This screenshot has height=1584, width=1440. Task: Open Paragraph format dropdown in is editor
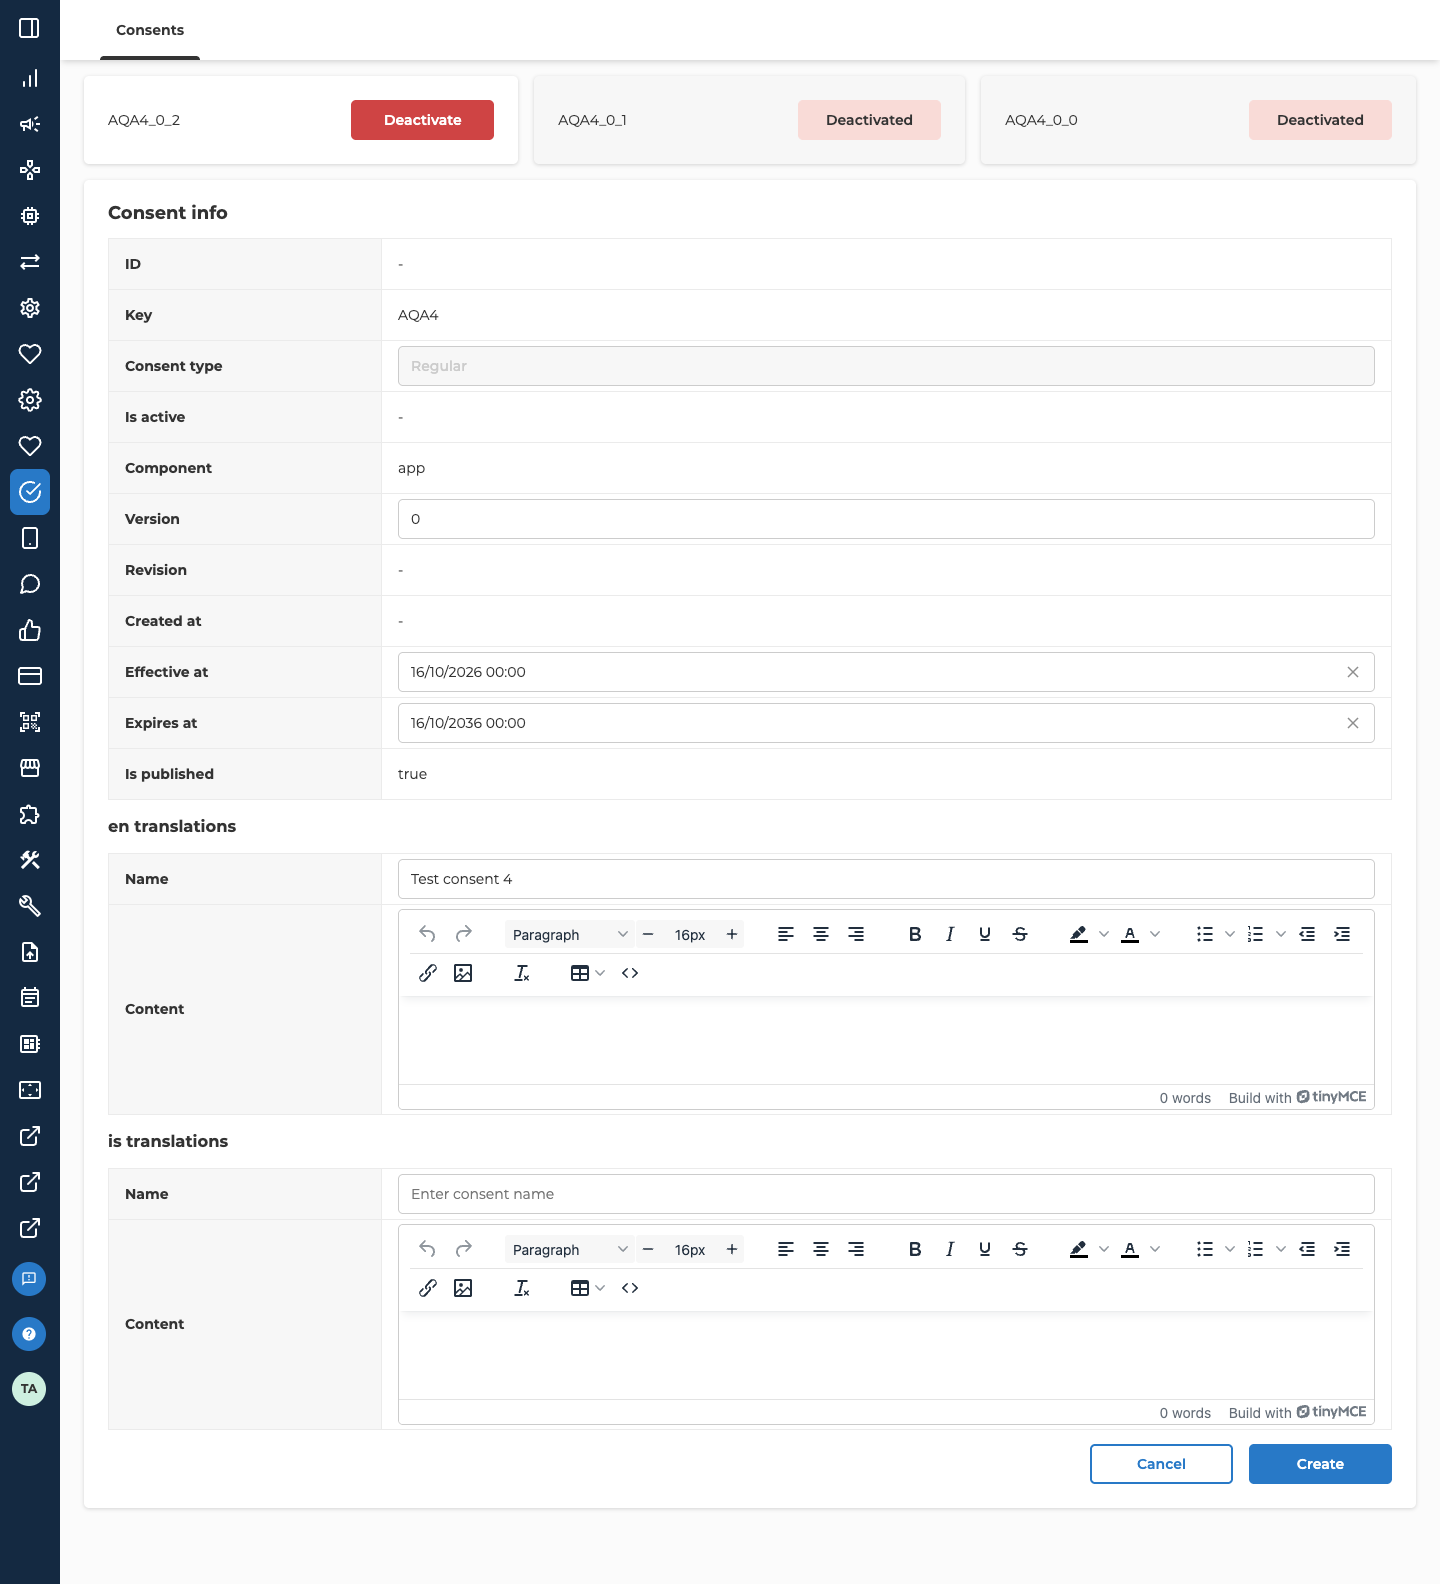pyautogui.click(x=569, y=1250)
